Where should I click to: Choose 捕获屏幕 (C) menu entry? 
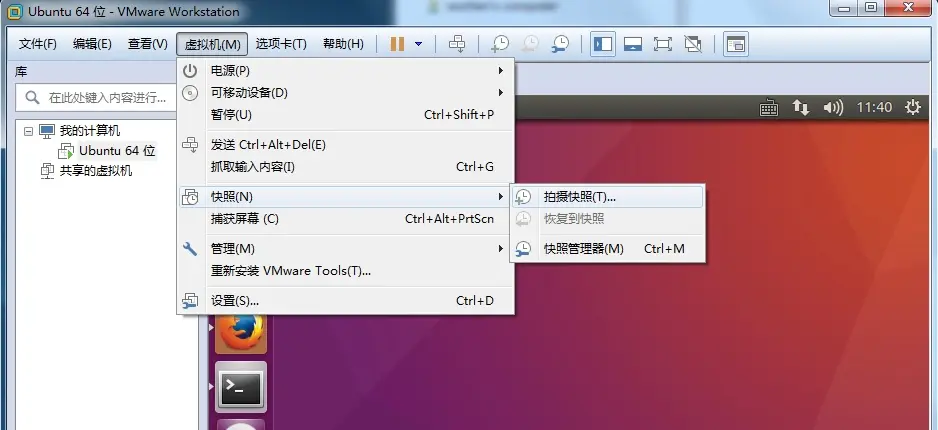[x=346, y=219]
